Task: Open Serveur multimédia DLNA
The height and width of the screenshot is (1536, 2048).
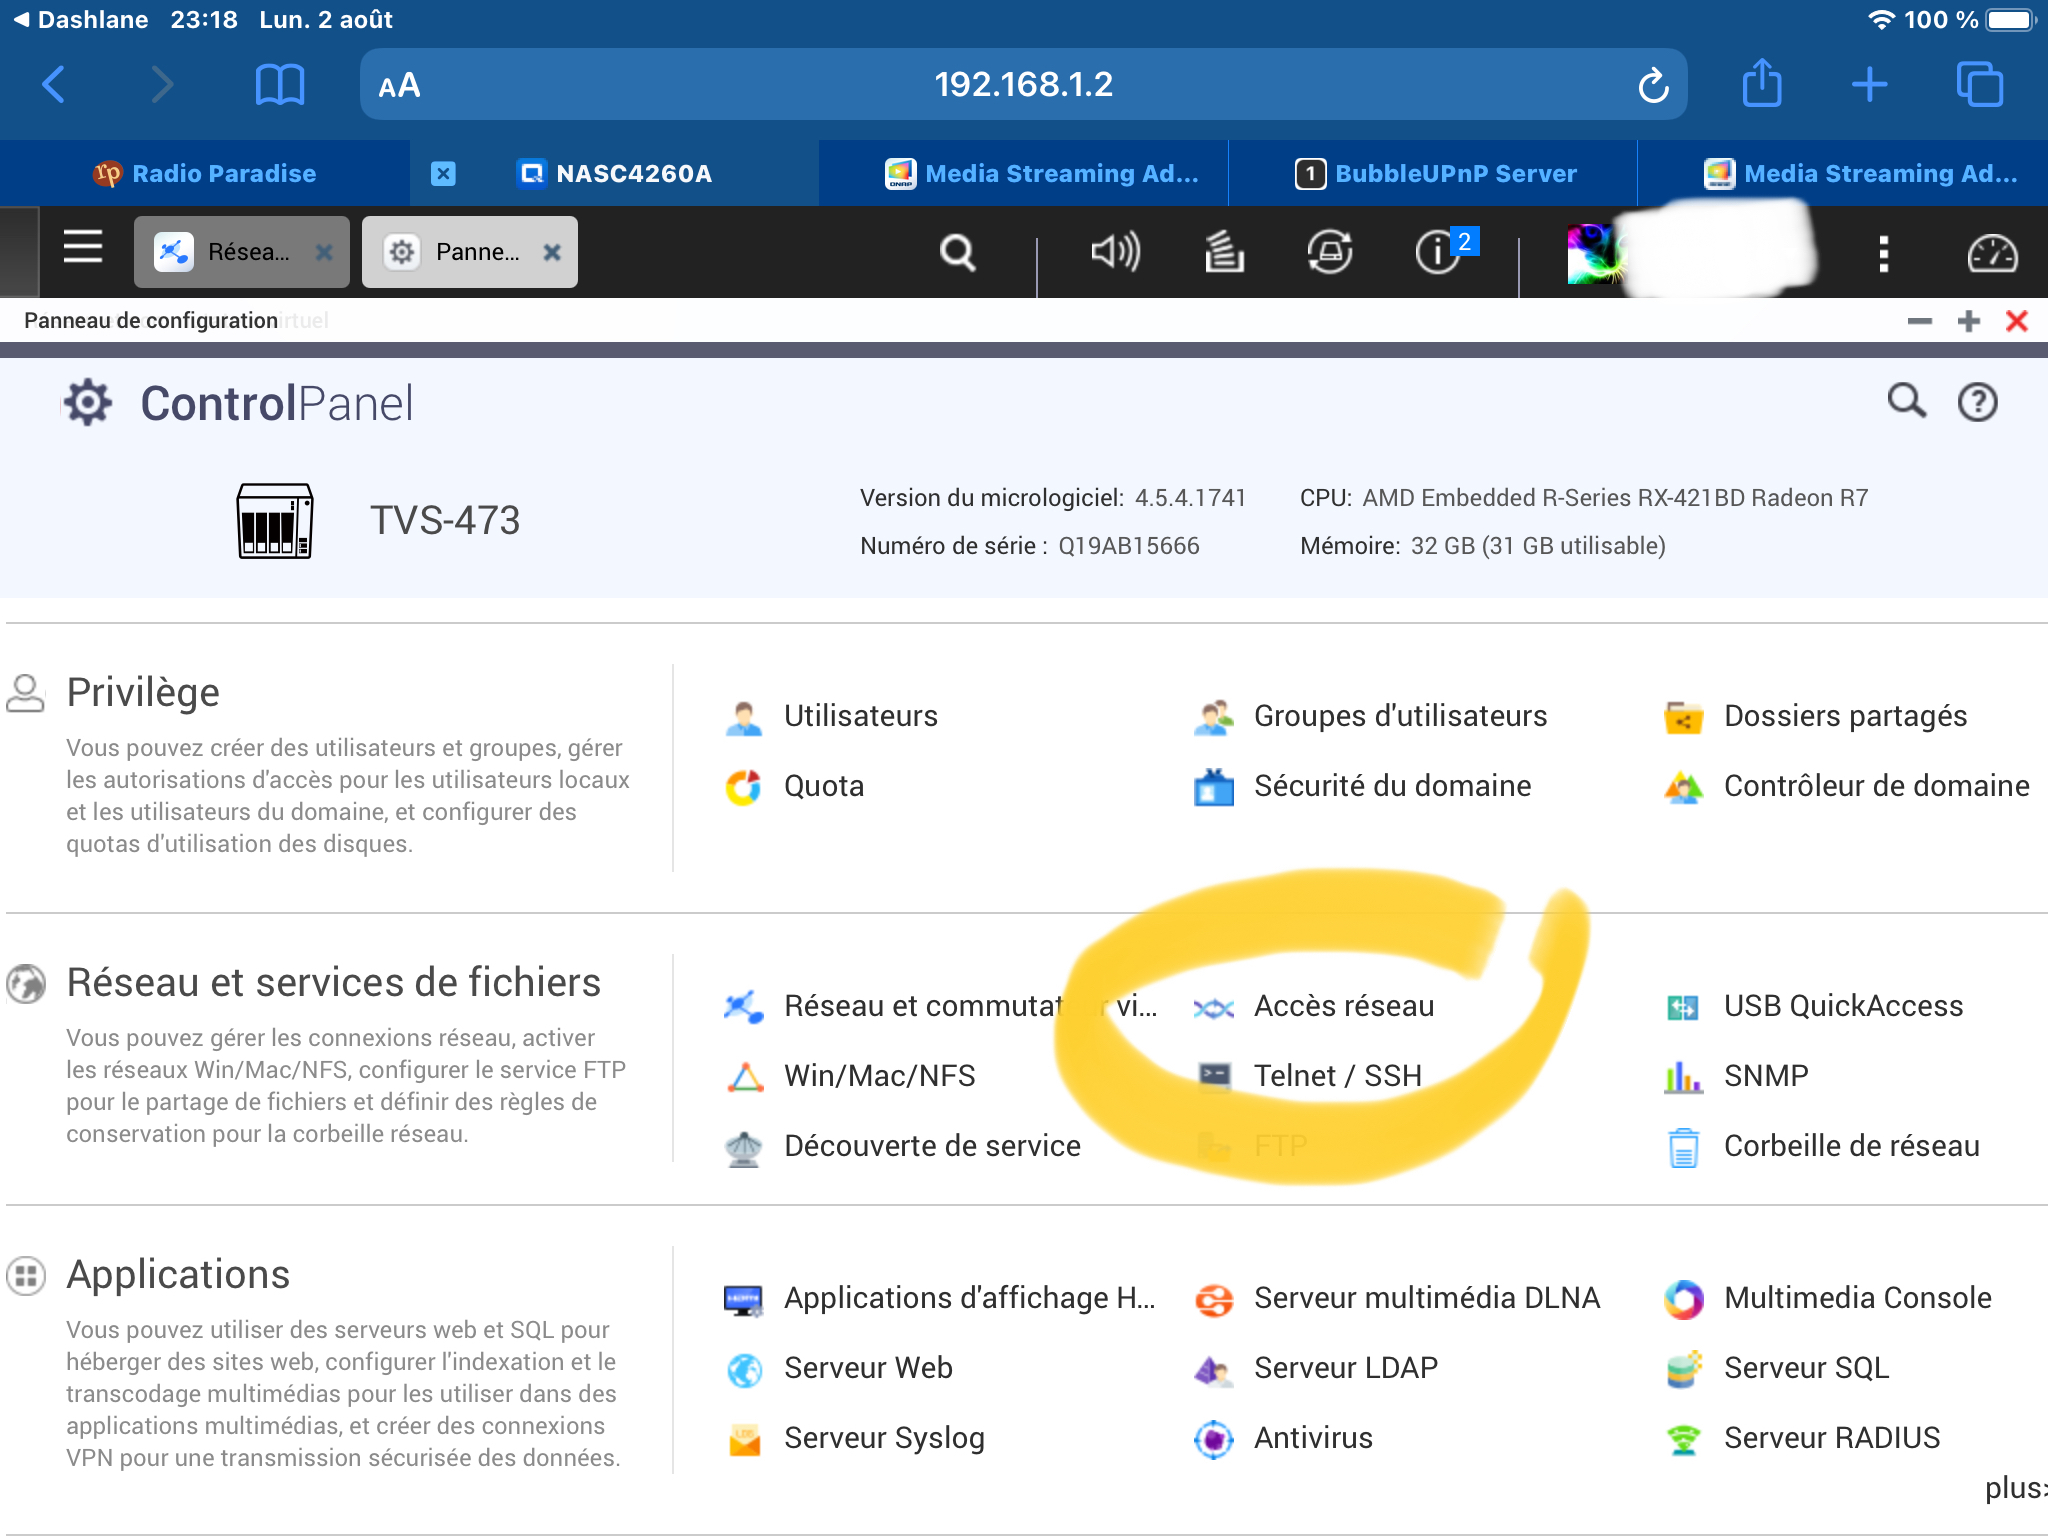Action: pos(1426,1298)
